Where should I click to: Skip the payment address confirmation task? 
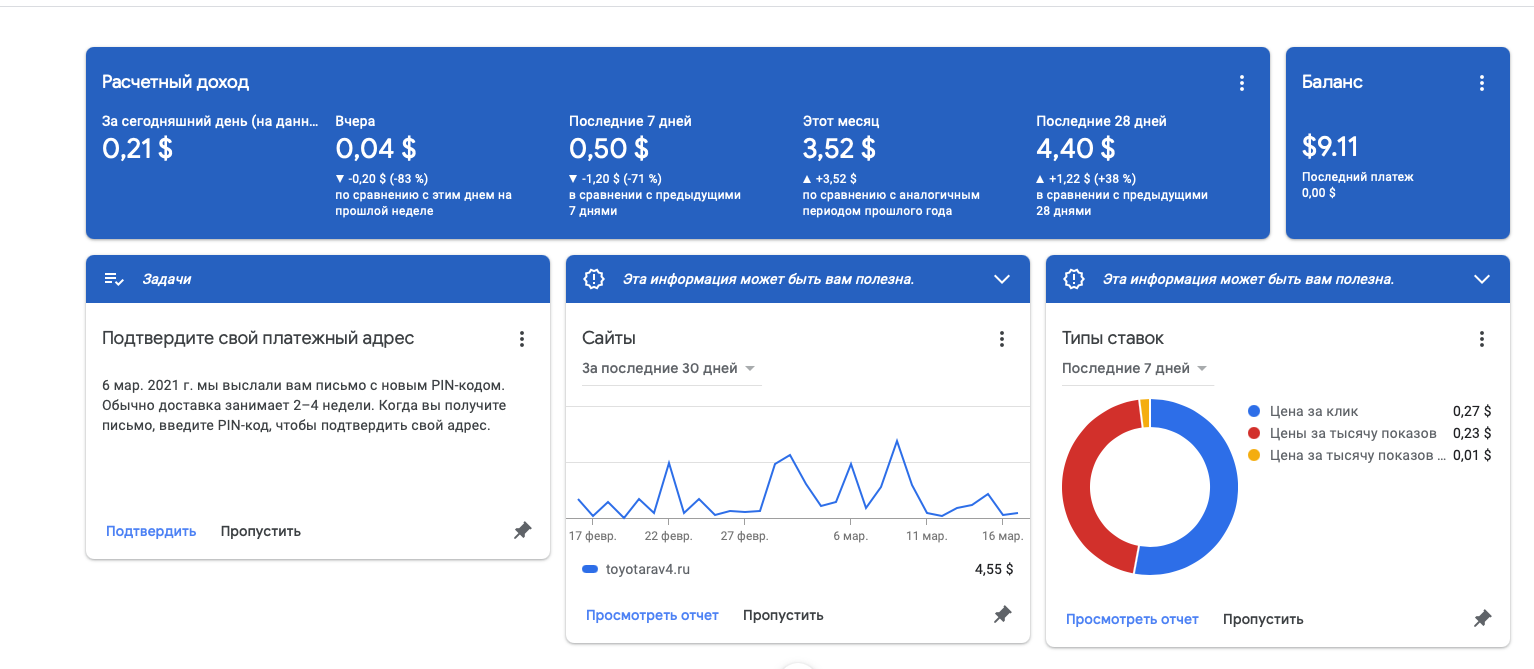point(260,531)
